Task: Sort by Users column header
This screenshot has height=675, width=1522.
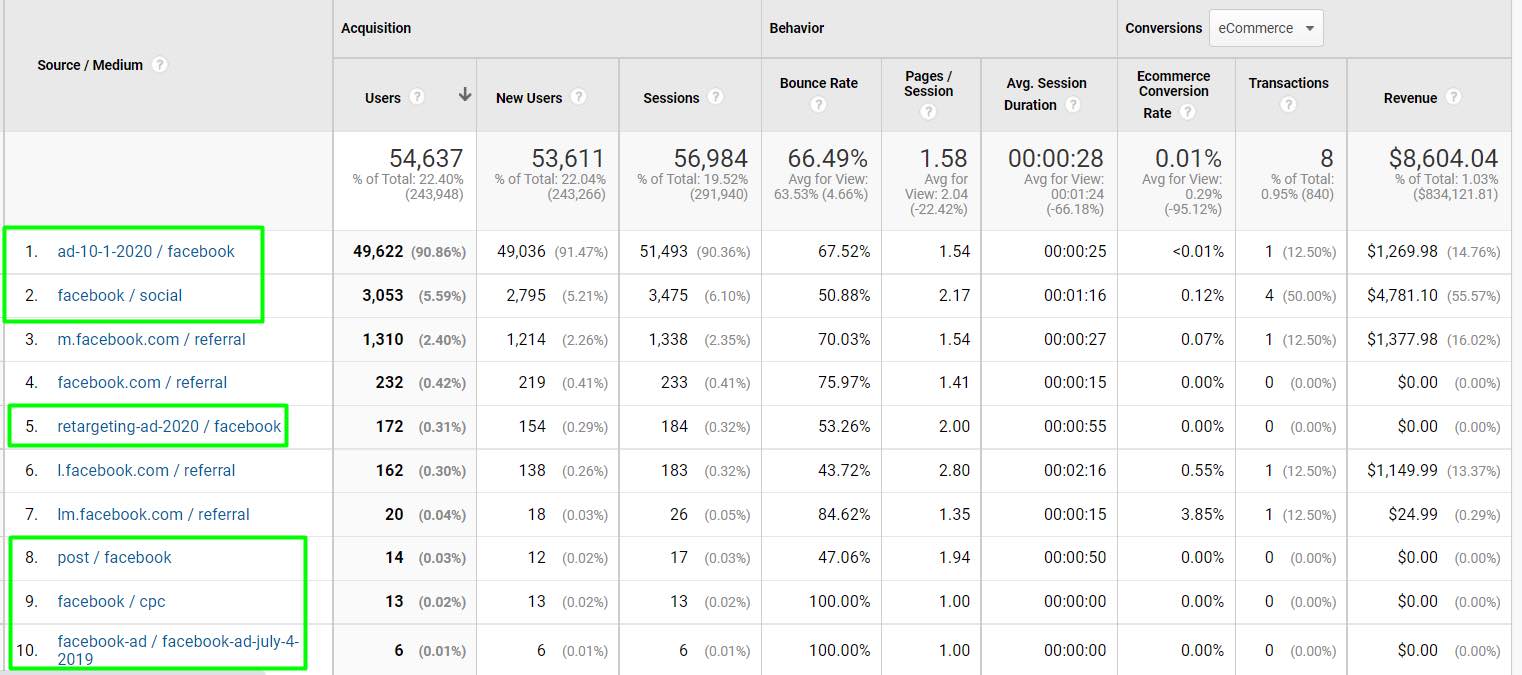Action: point(383,98)
